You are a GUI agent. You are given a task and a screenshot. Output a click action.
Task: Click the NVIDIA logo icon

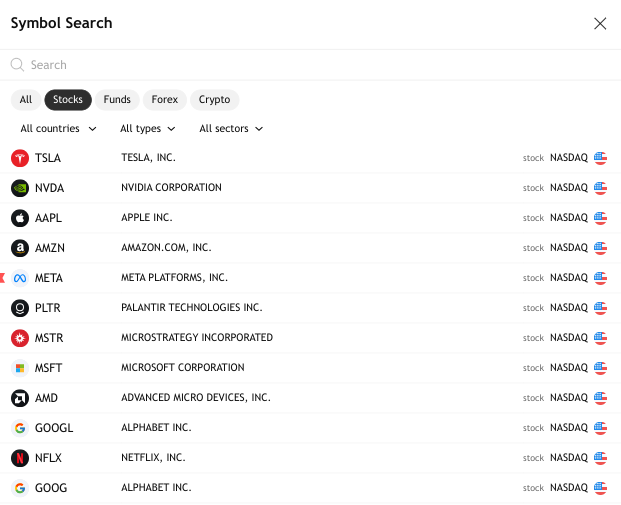click(20, 188)
